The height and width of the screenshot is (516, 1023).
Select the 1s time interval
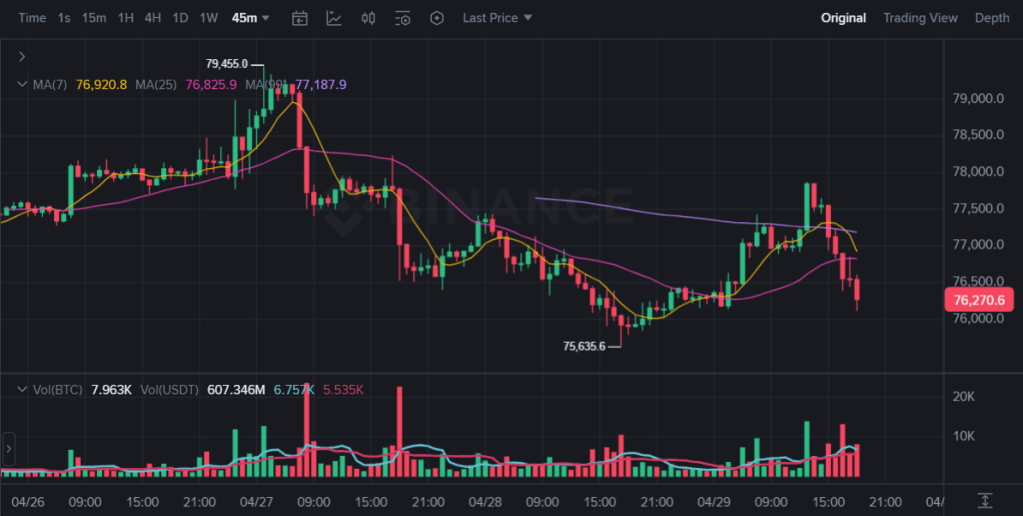pos(64,18)
